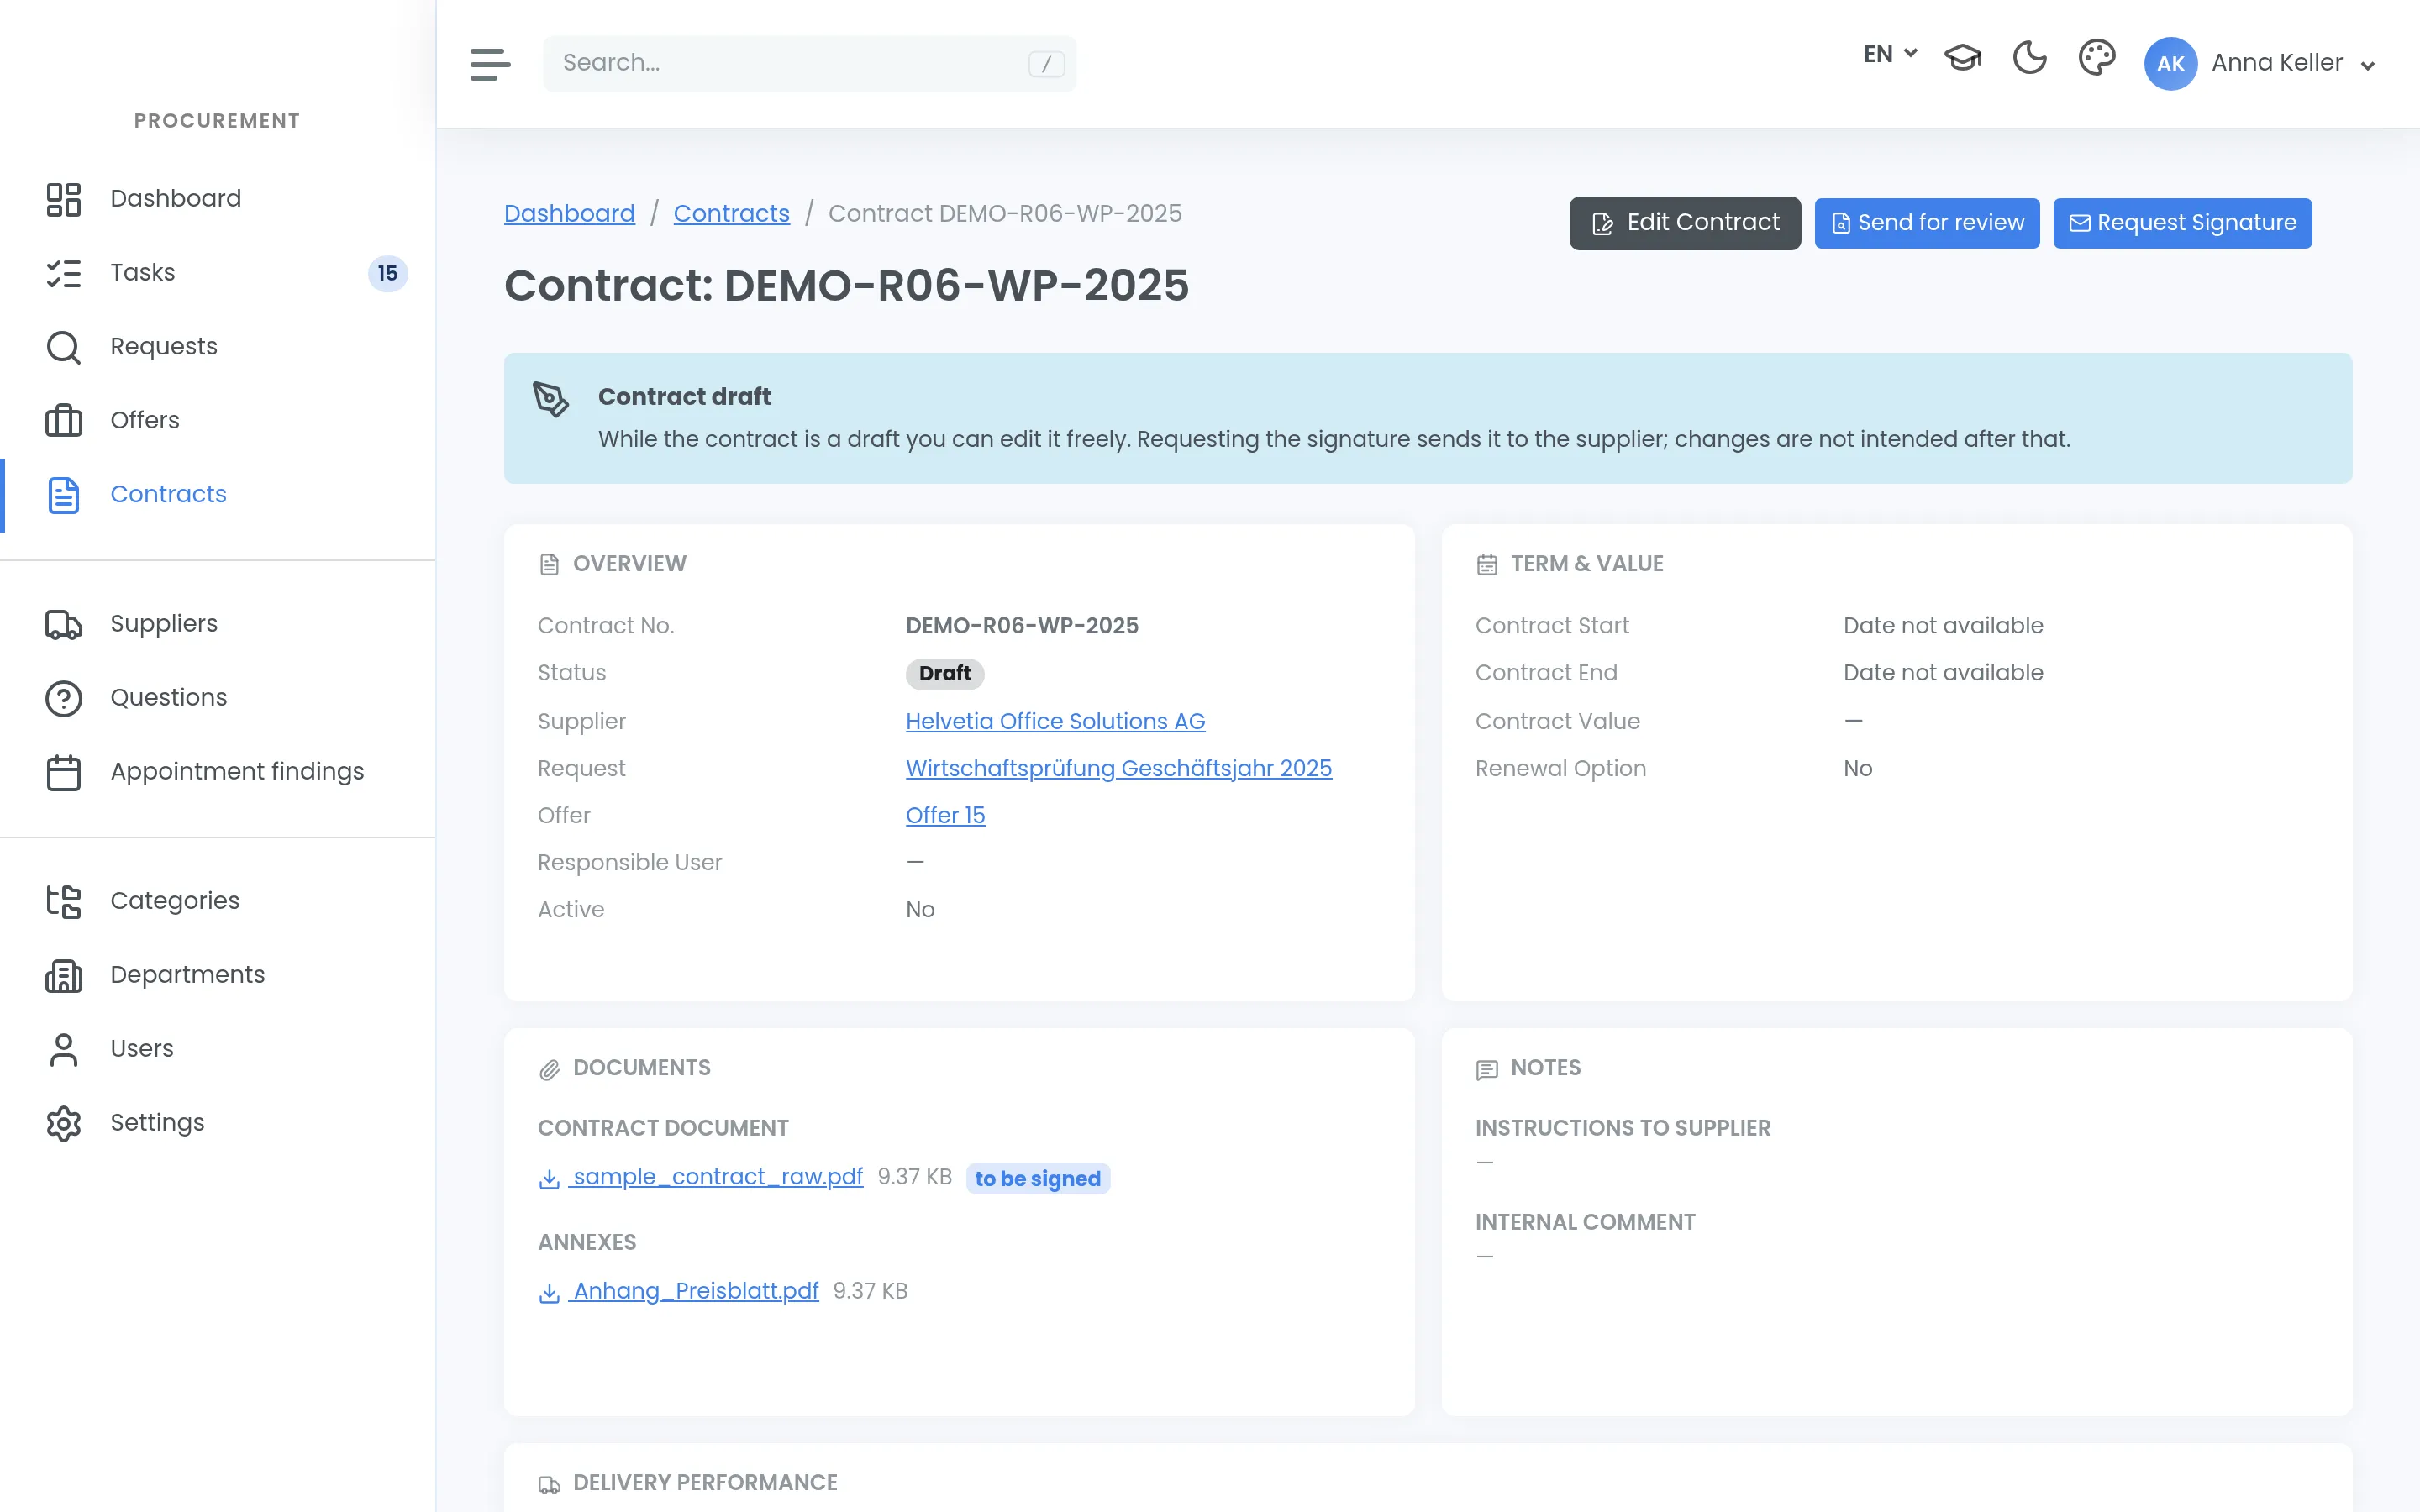Viewport: 2420px width, 1512px height.
Task: Go to Dashboard breadcrumb link
Action: pos(569,213)
